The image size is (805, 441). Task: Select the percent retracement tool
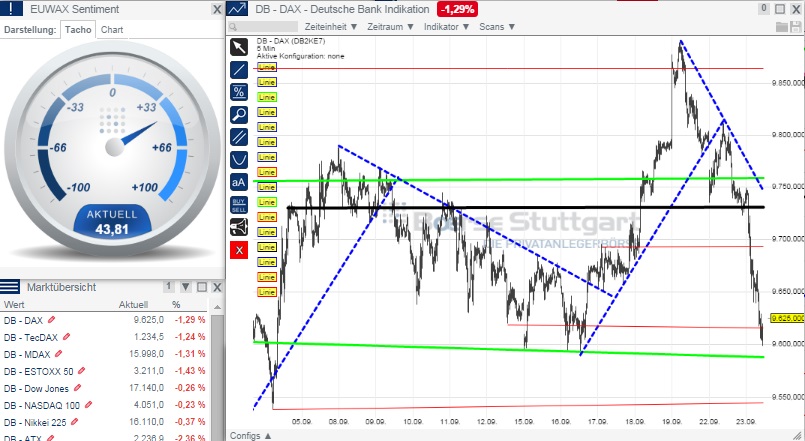point(239,92)
